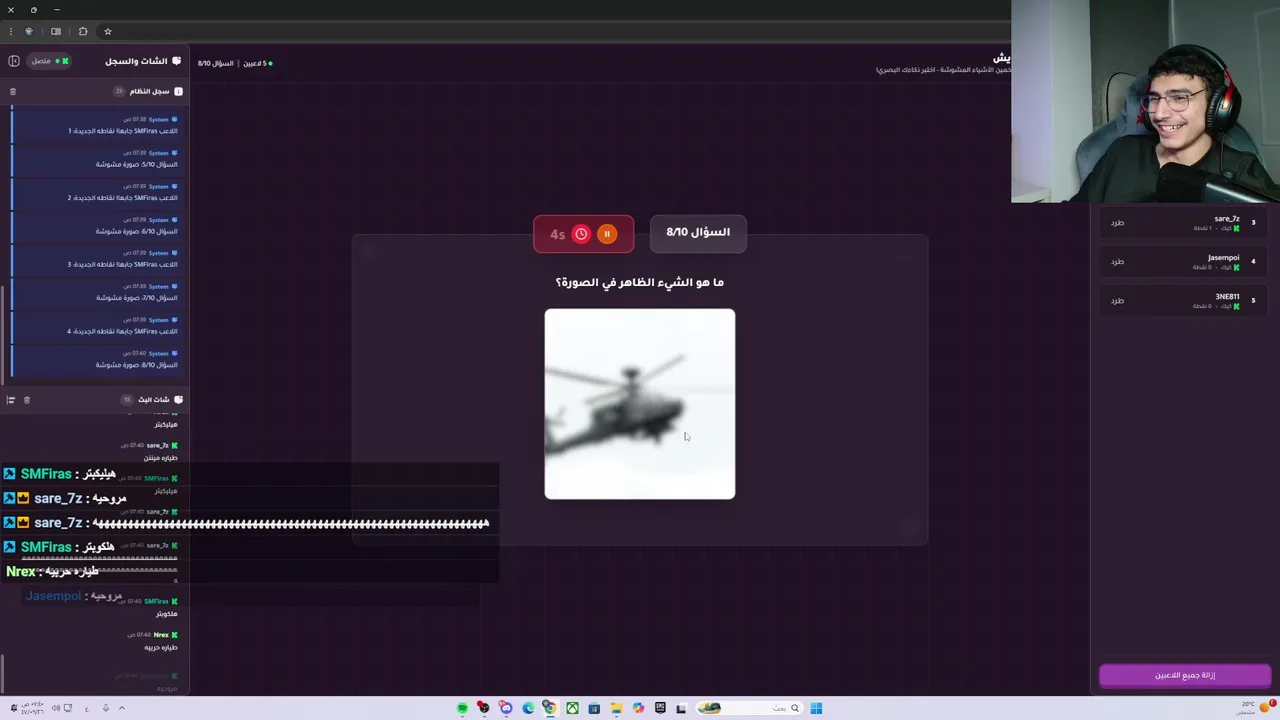Click player name 3NE811 in players list
Viewport: 1280px width, 720px height.
[x=1227, y=297]
